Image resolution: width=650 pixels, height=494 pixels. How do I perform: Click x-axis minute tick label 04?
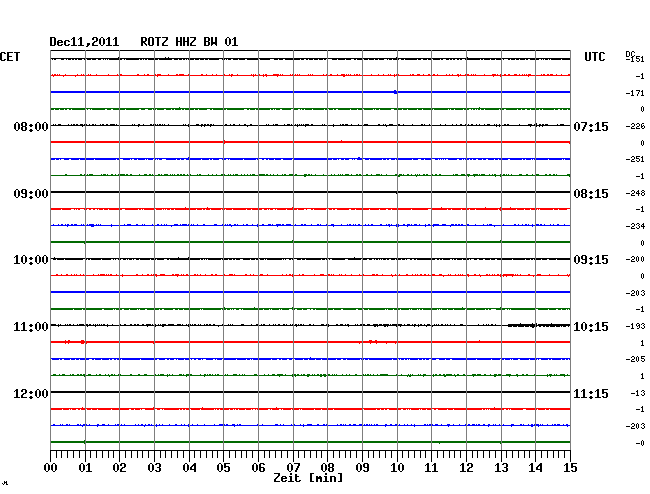(x=189, y=467)
